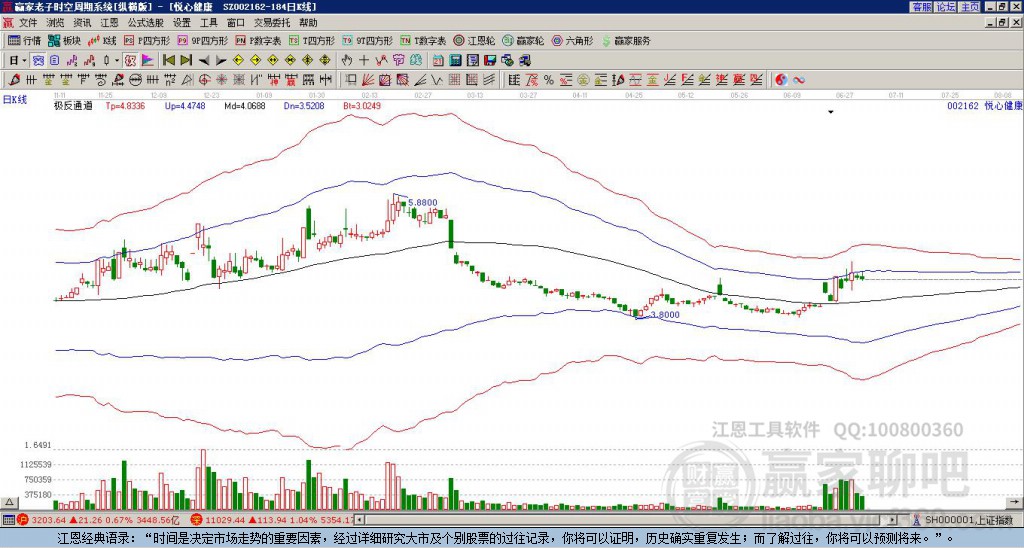Launch the 赢家轮 wheel tool
The height and width of the screenshot is (548, 1024).
(523, 40)
